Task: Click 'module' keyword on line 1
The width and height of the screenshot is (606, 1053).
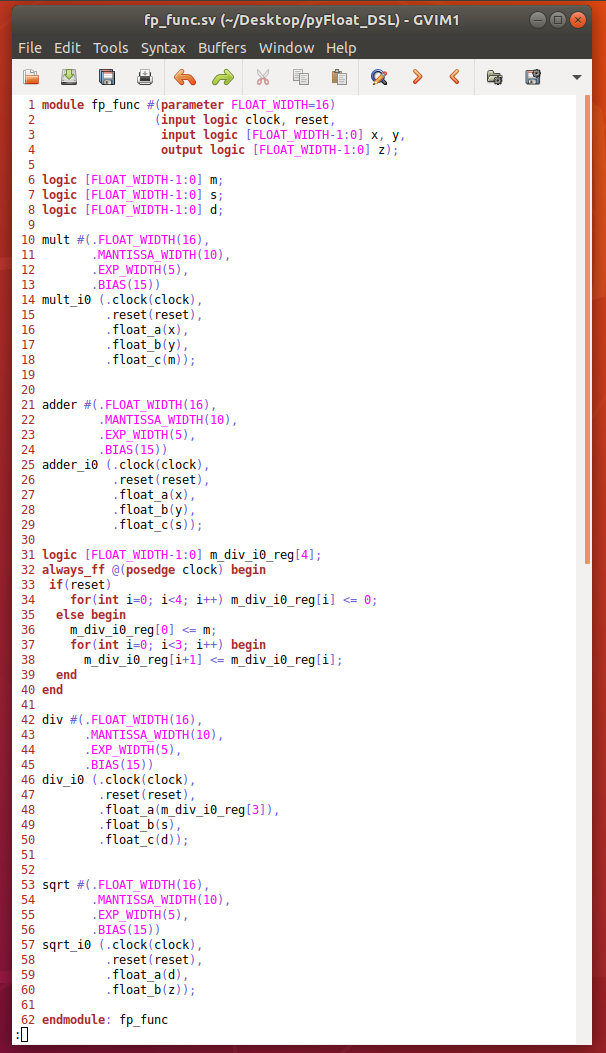Action: pyautogui.click(x=63, y=105)
